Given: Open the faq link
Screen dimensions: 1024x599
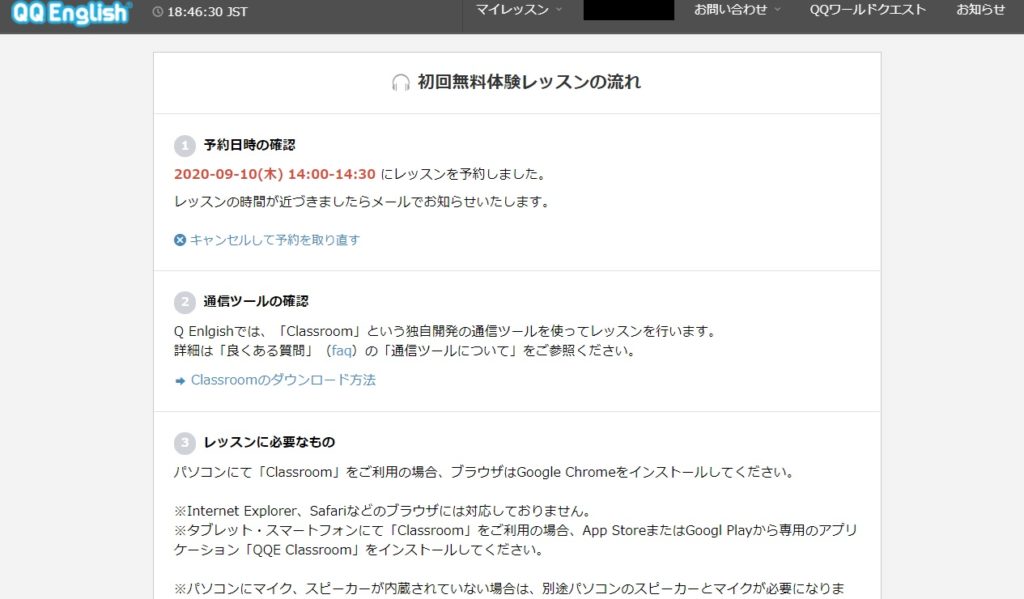Looking at the screenshot, I should pyautogui.click(x=342, y=351).
